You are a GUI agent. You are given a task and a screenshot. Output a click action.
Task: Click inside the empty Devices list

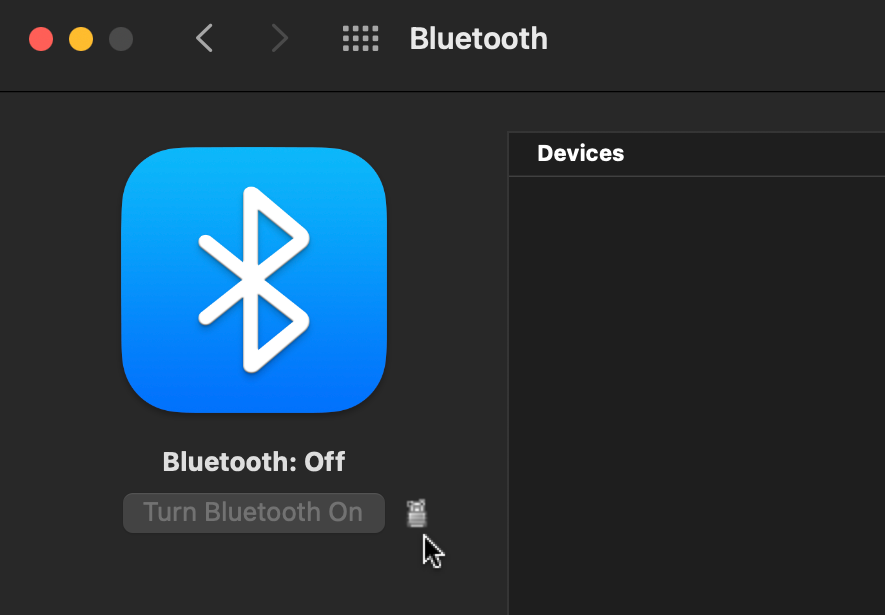[x=697, y=395]
